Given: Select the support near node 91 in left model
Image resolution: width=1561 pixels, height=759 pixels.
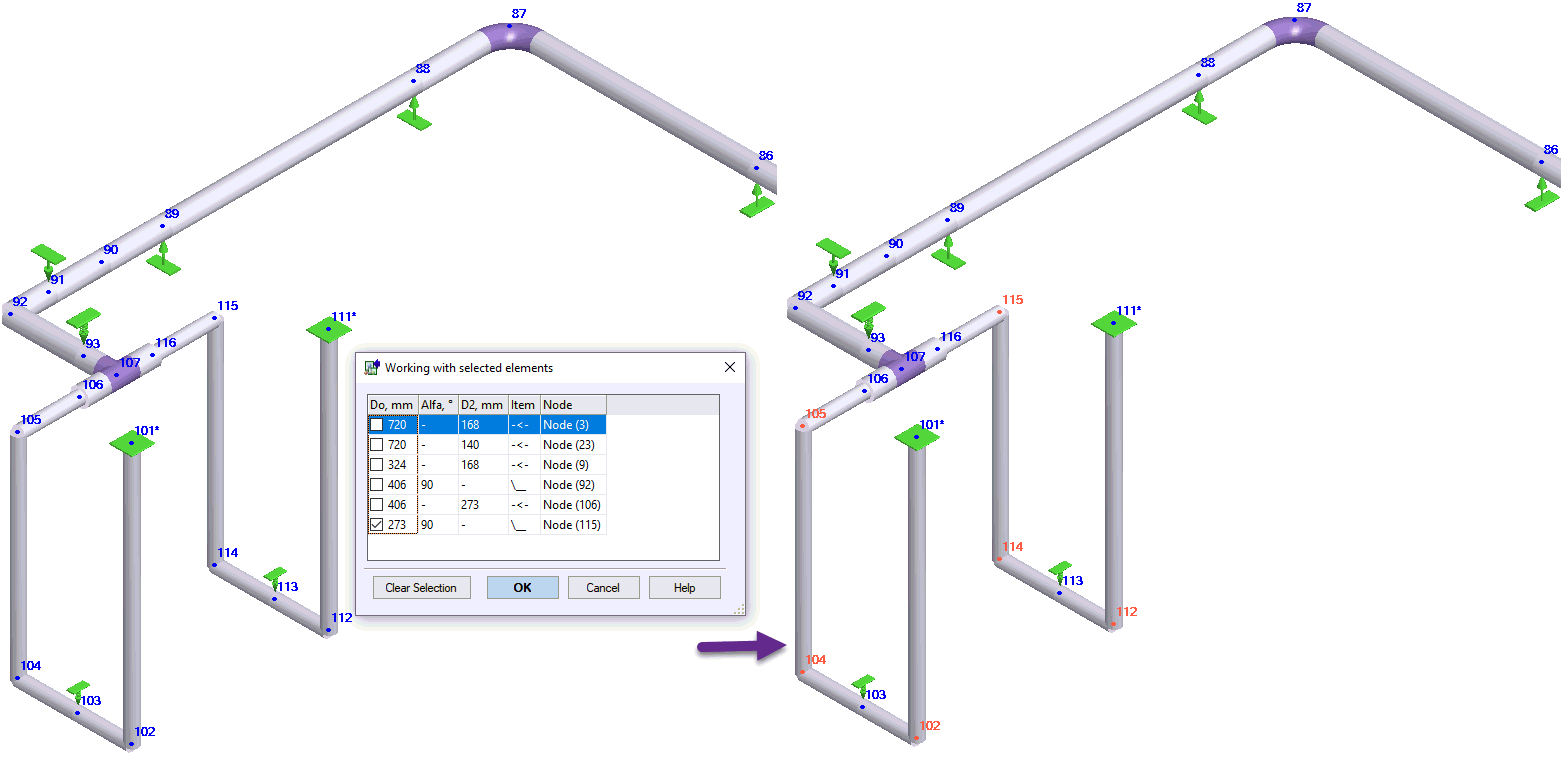Looking at the screenshot, I should (x=47, y=258).
